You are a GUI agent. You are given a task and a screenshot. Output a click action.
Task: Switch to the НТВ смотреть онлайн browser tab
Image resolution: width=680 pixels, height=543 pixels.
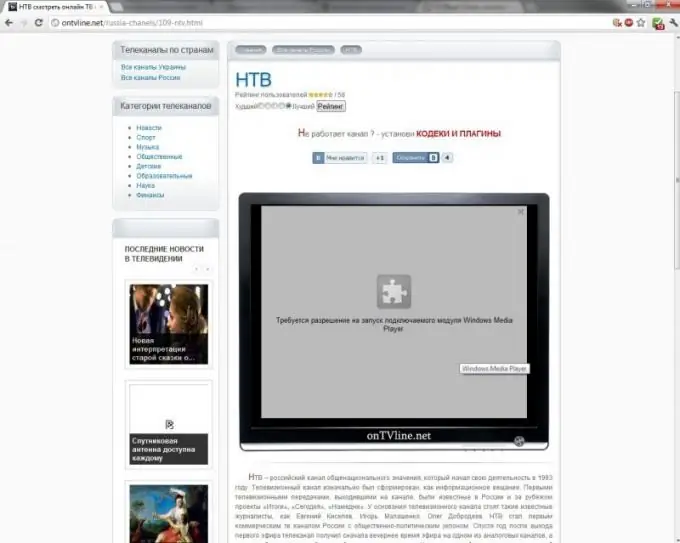56,7
